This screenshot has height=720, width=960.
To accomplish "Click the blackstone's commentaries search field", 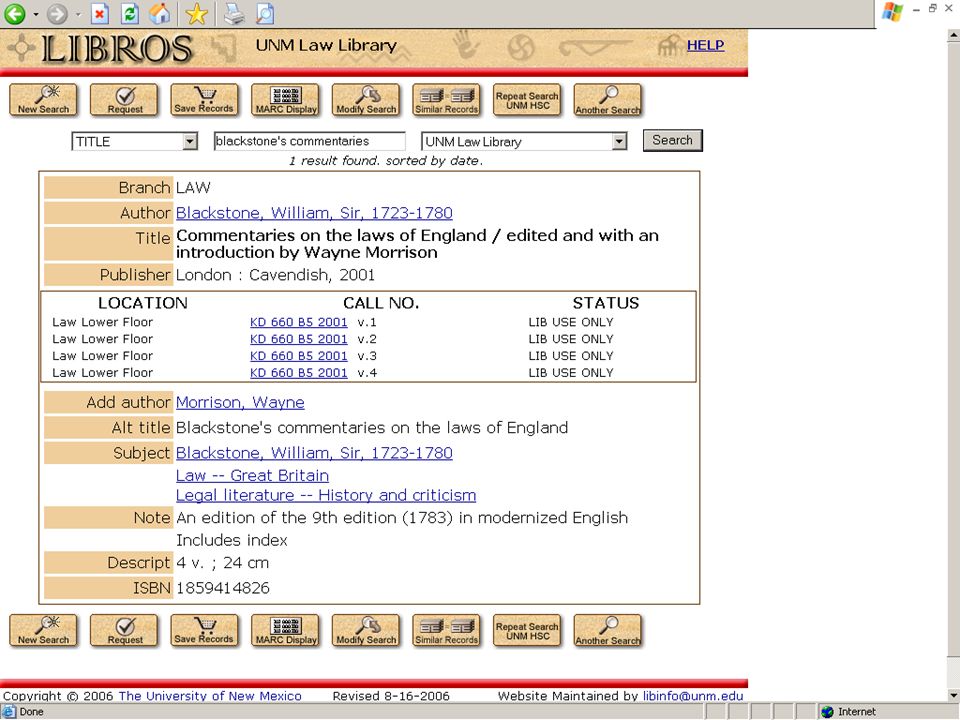I will coord(309,141).
